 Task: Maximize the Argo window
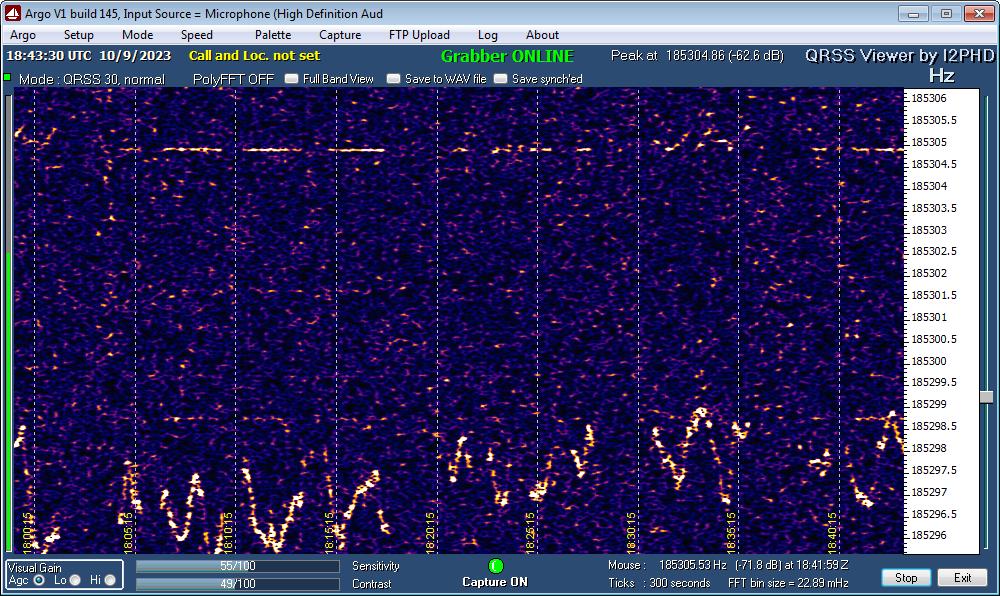pyautogui.click(x=946, y=13)
